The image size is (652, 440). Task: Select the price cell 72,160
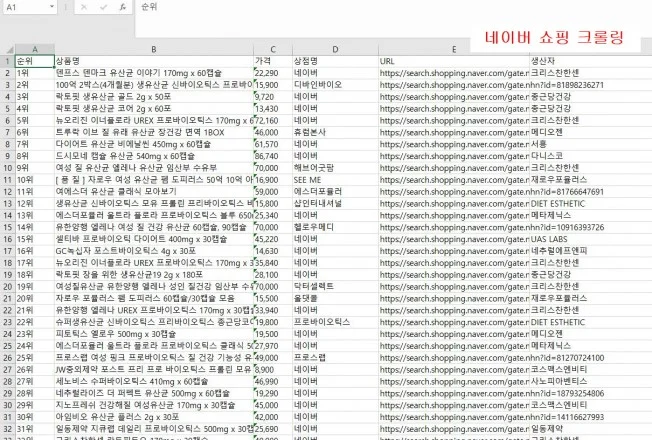coord(273,121)
